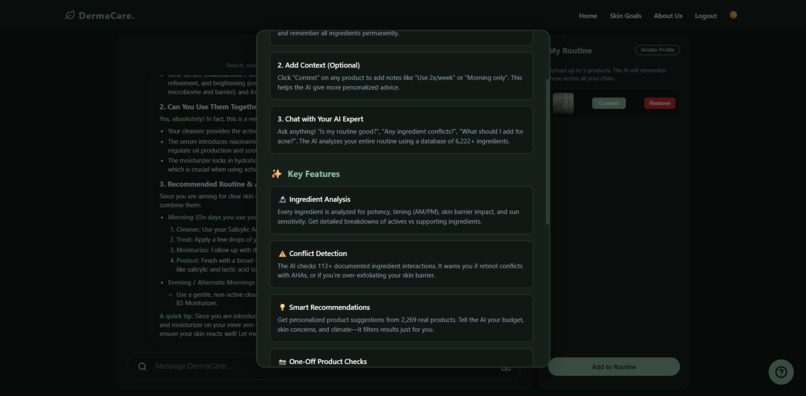This screenshot has height=396, width=806.
Task: Click the One-Off Product Checks title
Action: pyautogui.click(x=328, y=362)
